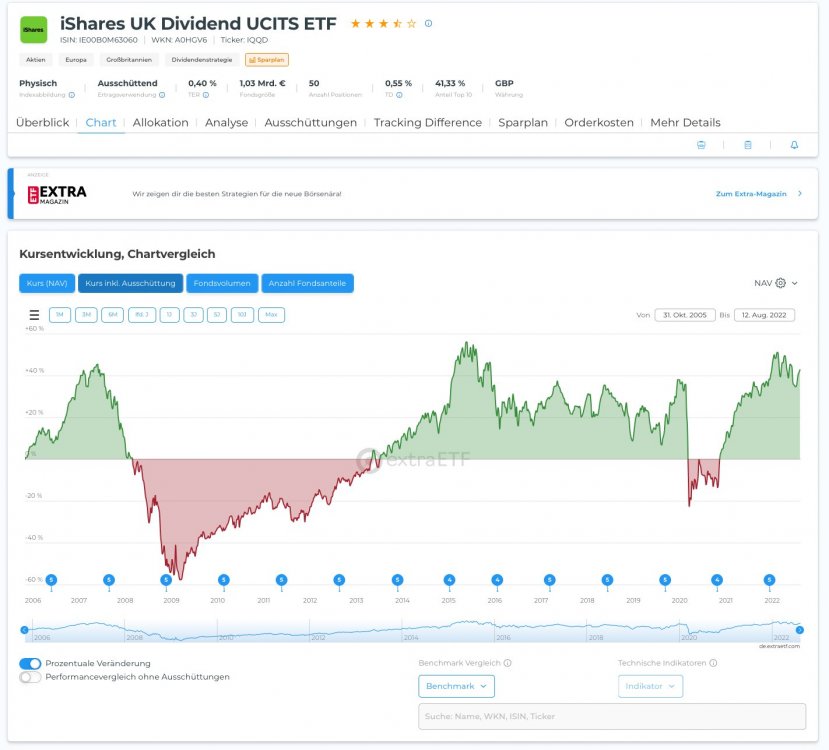Viewport: 829px width, 750px height.
Task: Follow the Zum Extra-Magazin link
Action: [751, 193]
